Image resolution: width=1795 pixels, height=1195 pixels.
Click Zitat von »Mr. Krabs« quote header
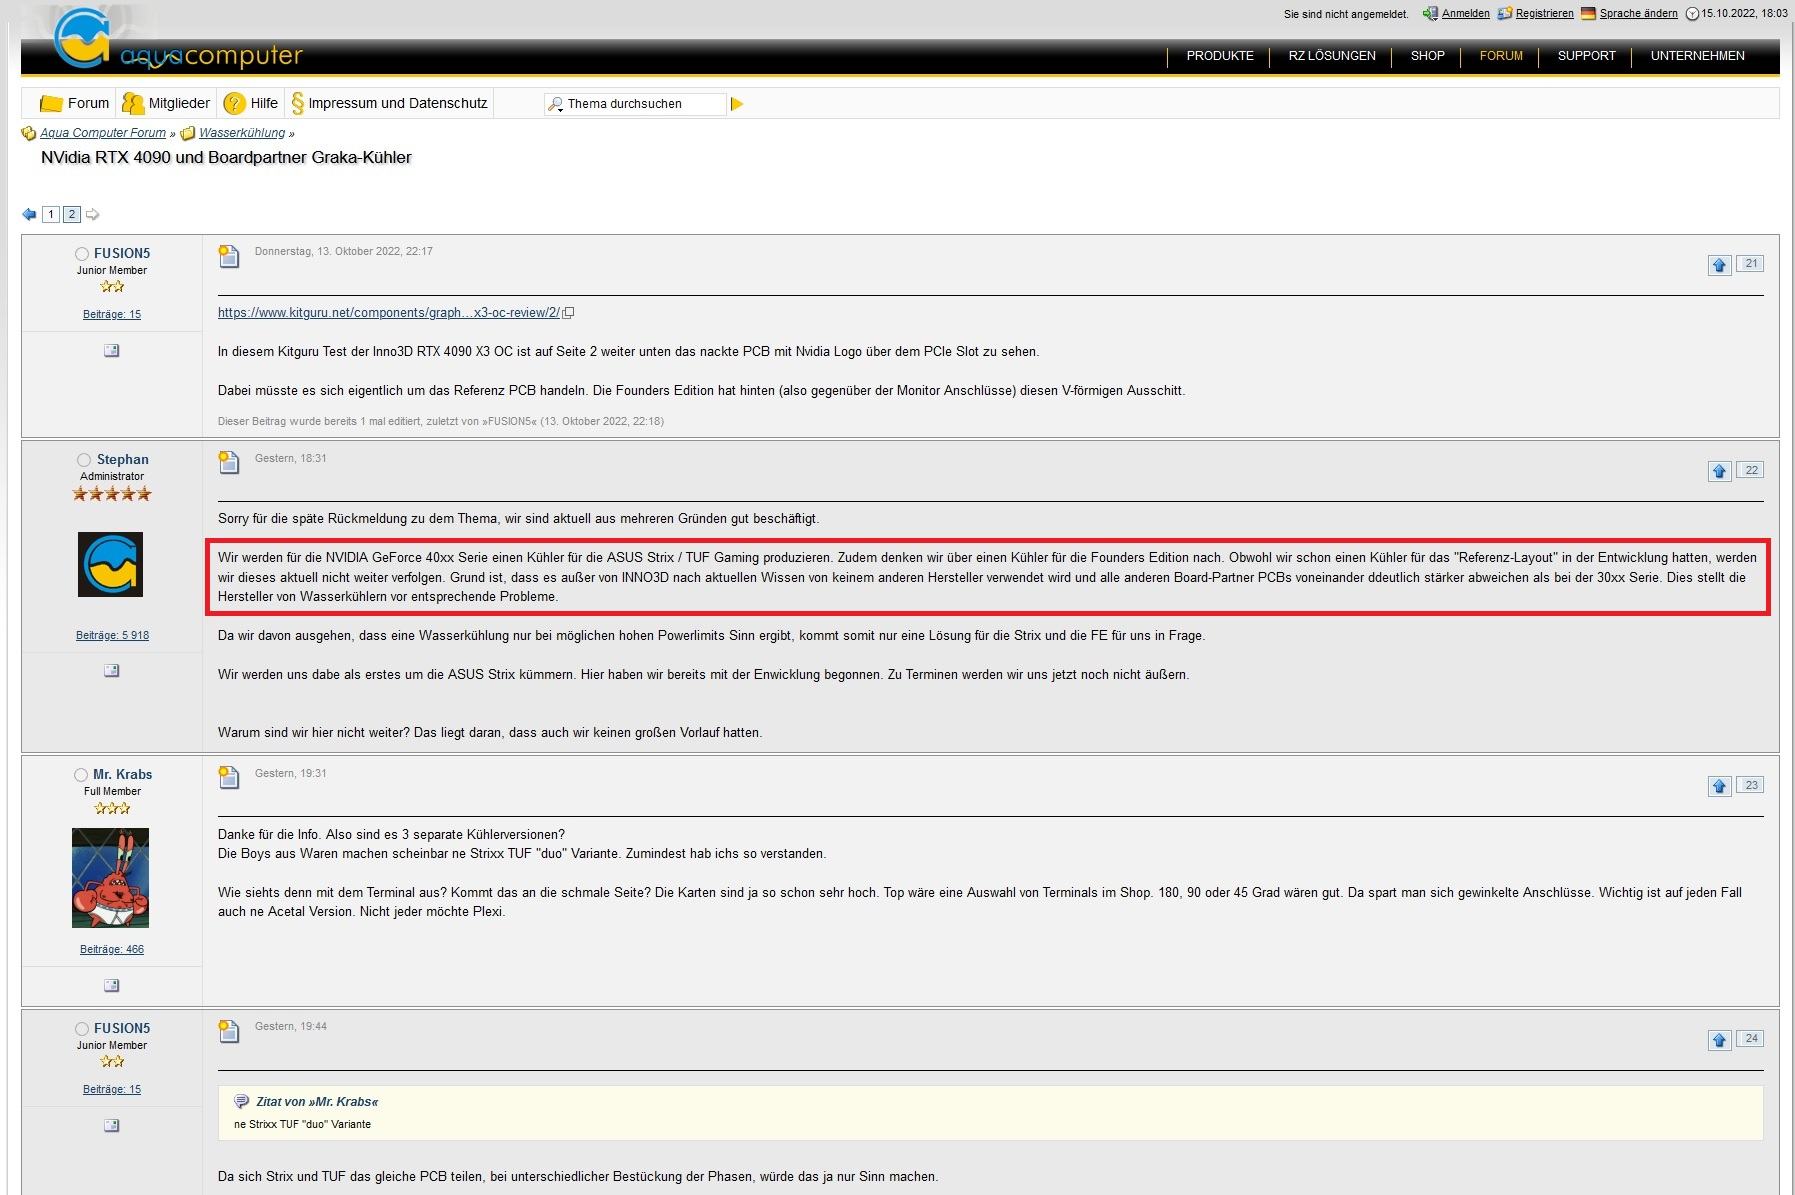pos(317,1102)
